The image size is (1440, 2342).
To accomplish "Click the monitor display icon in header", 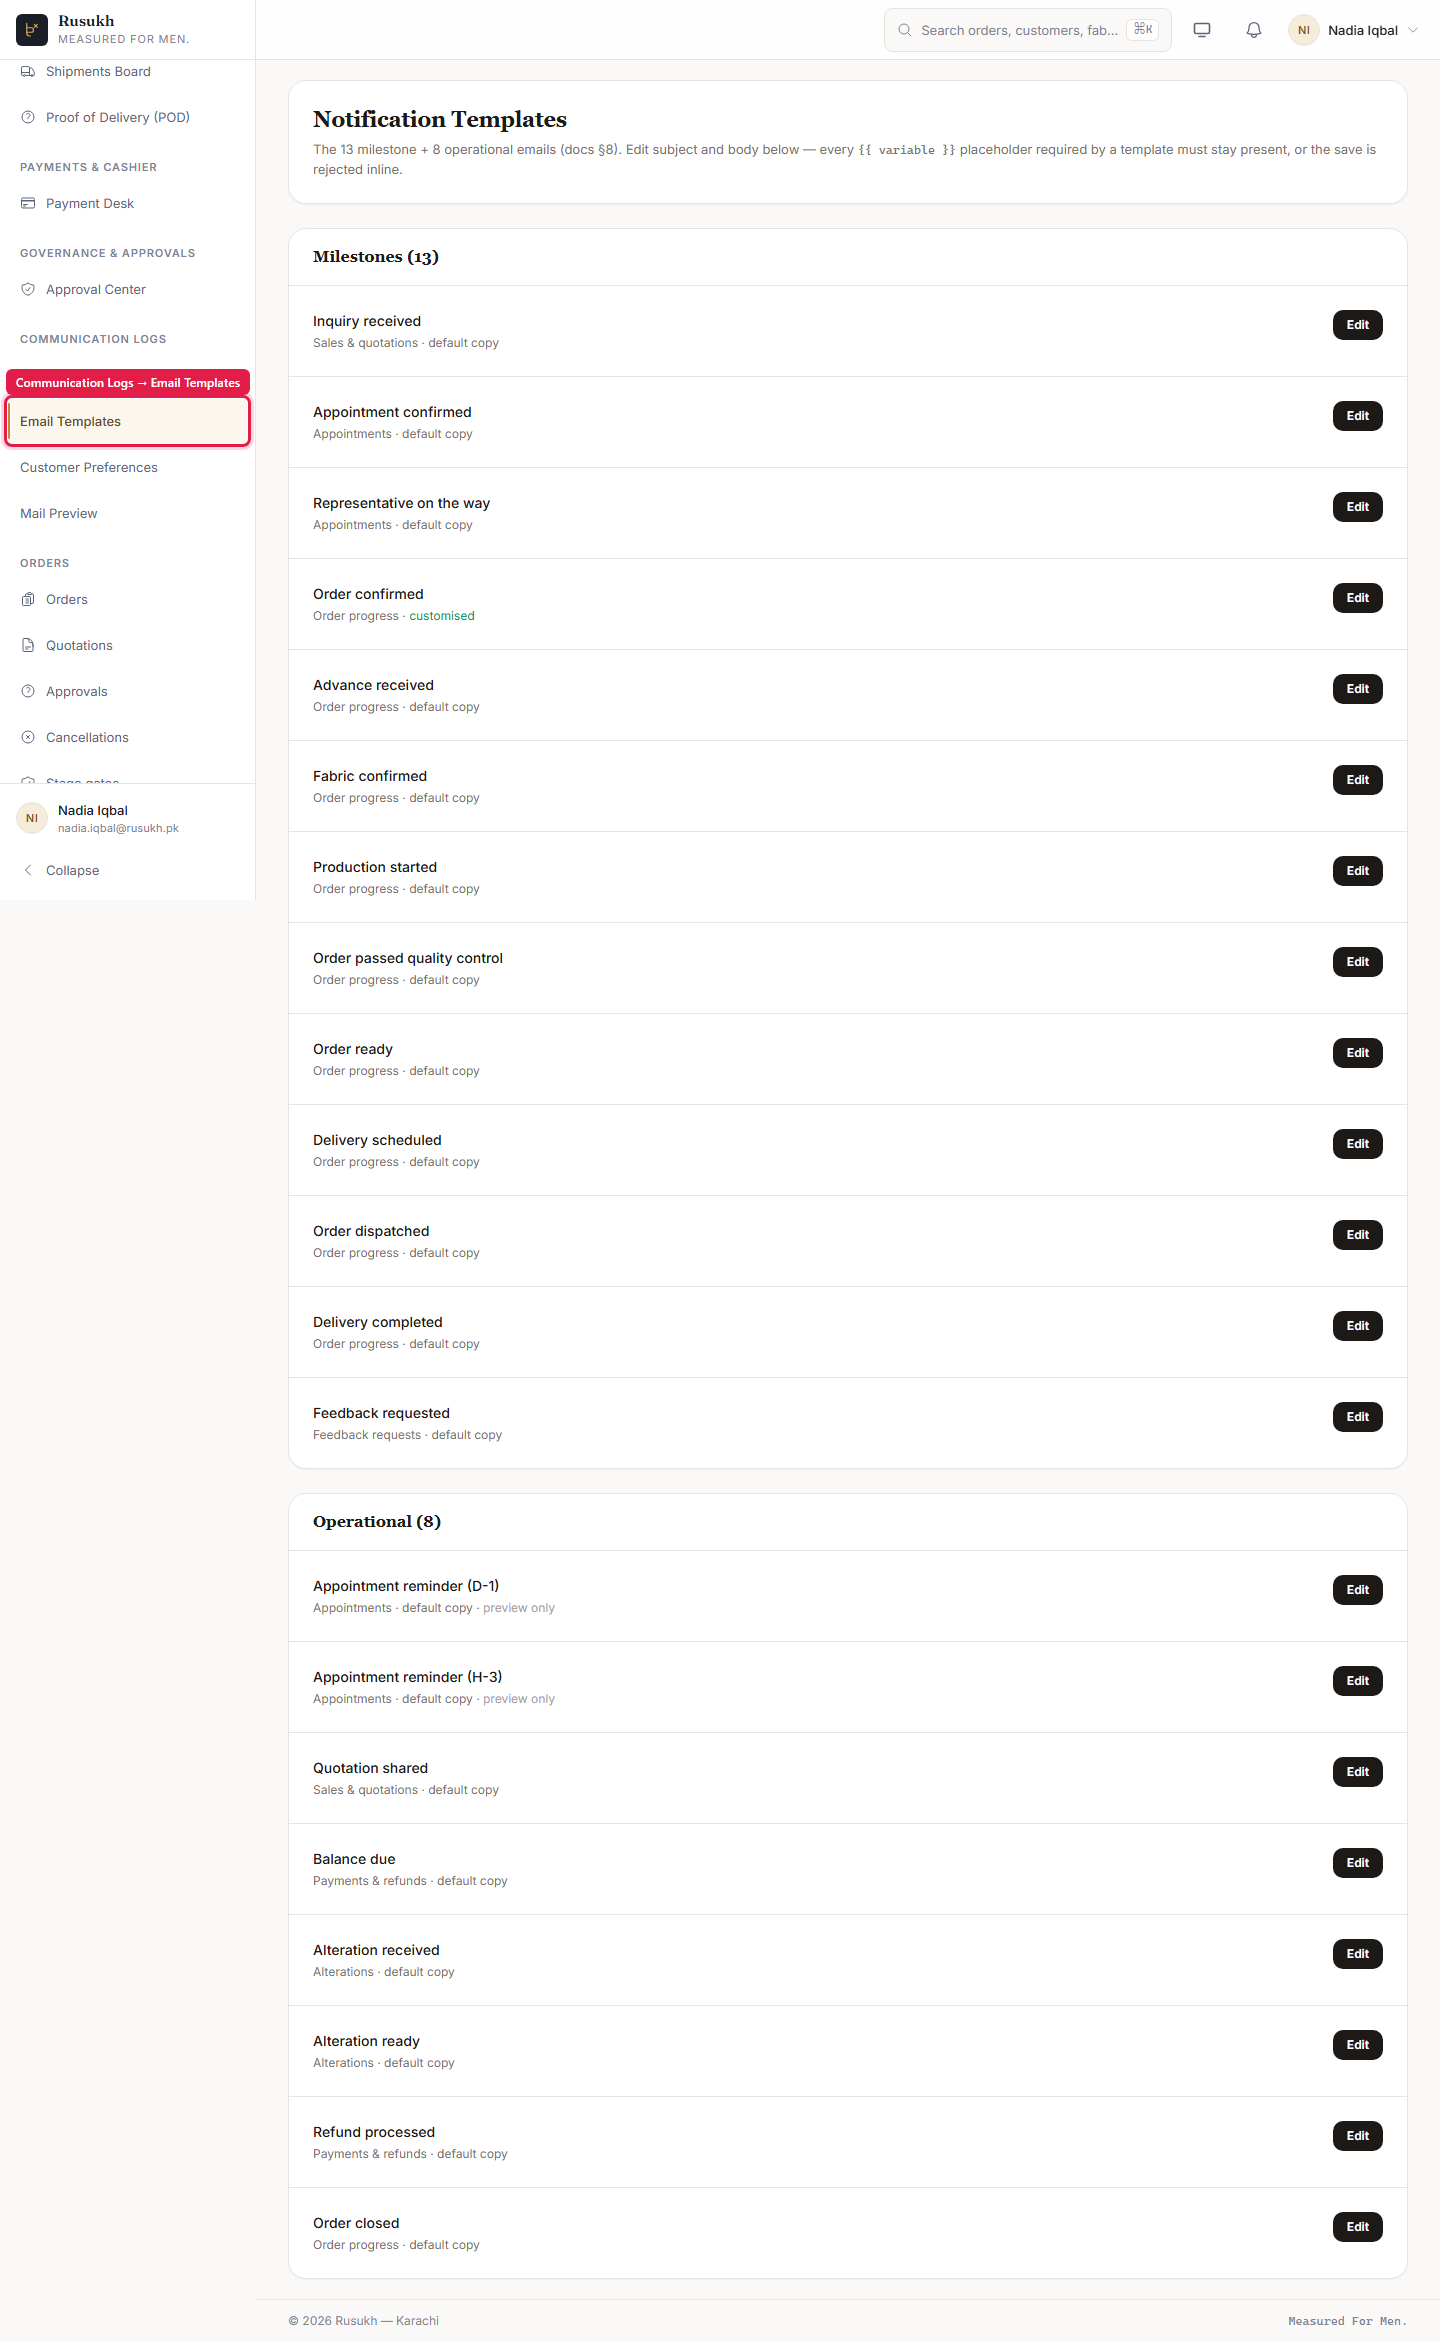I will (x=1202, y=30).
